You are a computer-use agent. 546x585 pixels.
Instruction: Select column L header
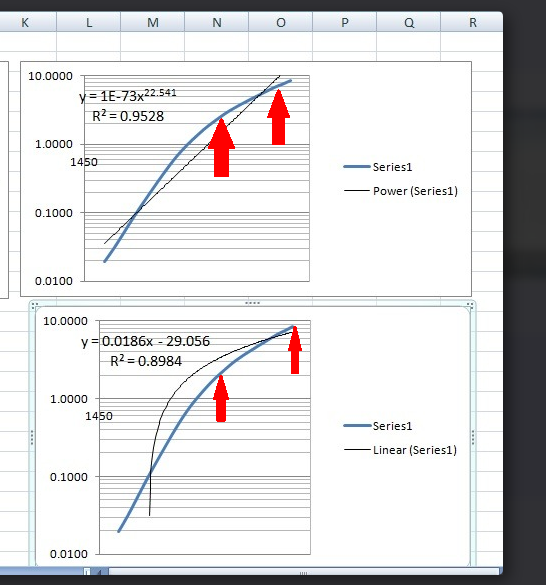(x=89, y=22)
